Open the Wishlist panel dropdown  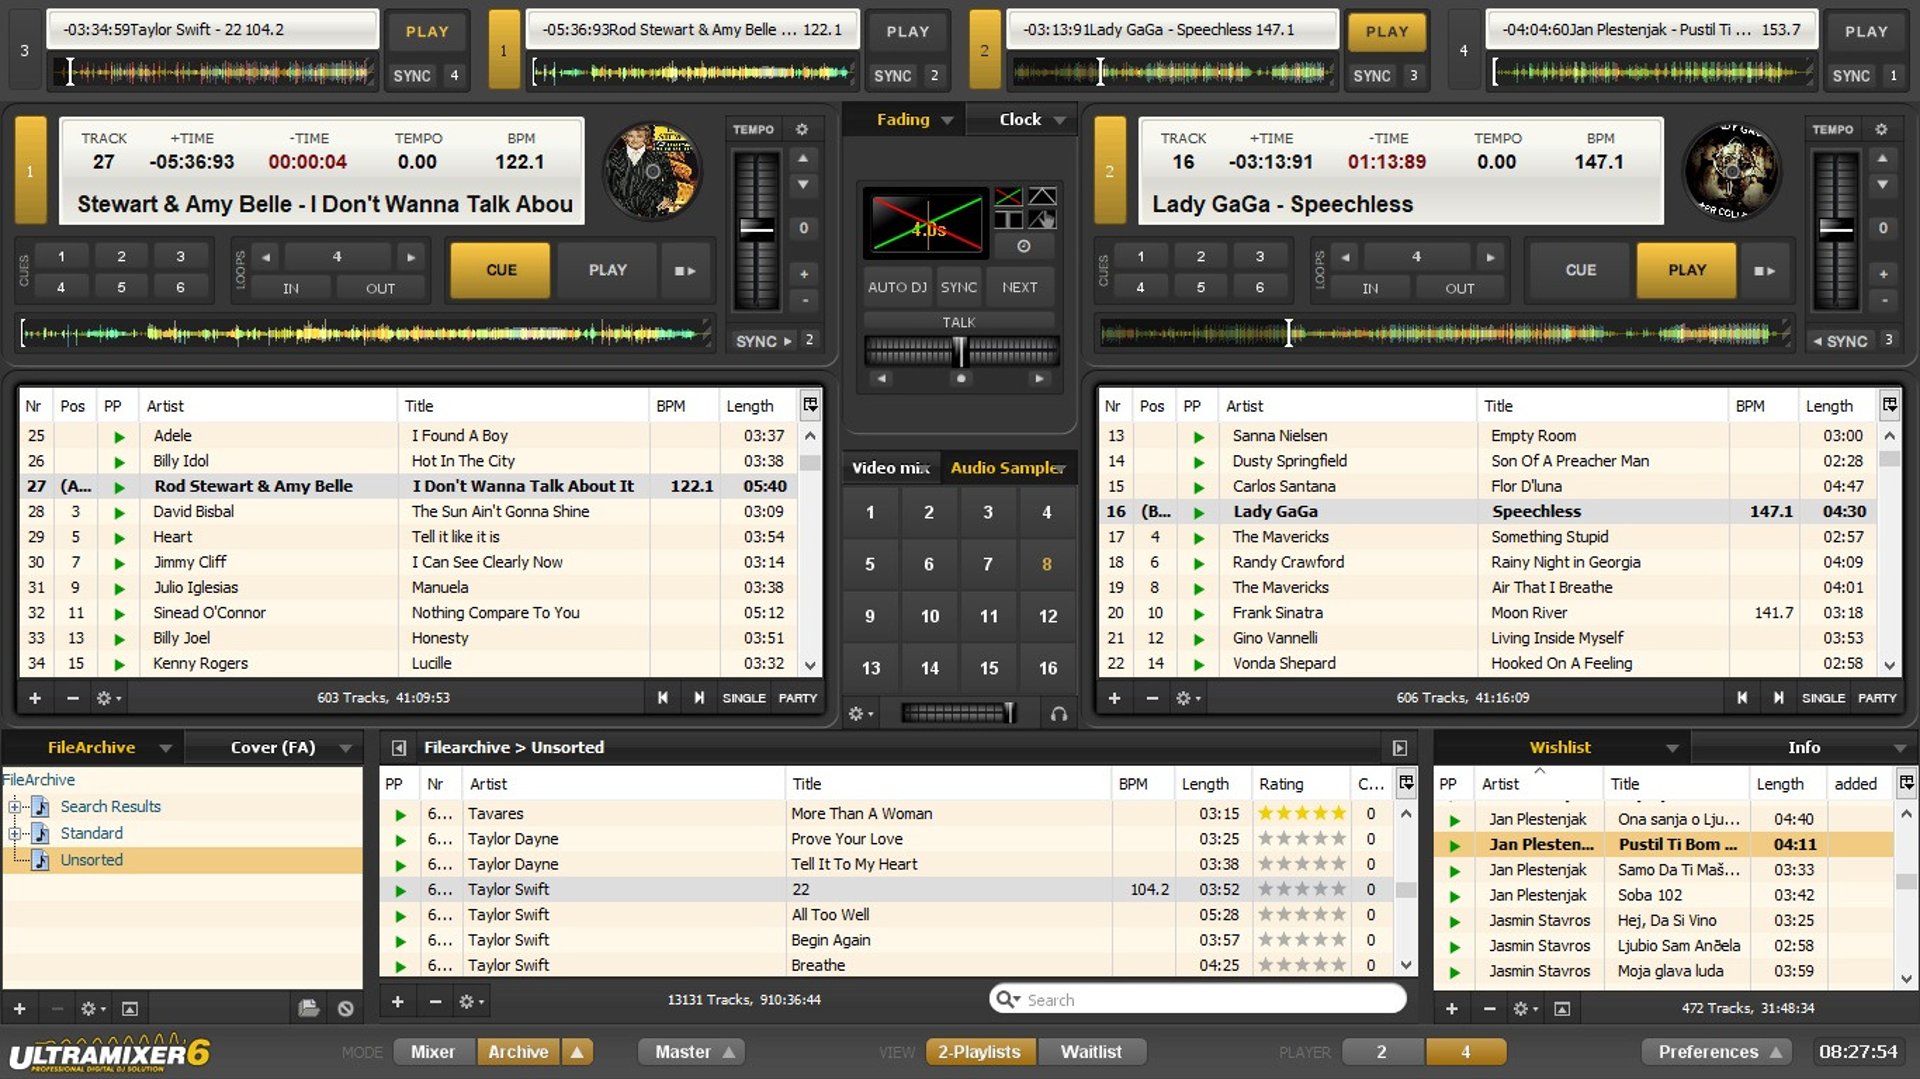pos(1672,748)
